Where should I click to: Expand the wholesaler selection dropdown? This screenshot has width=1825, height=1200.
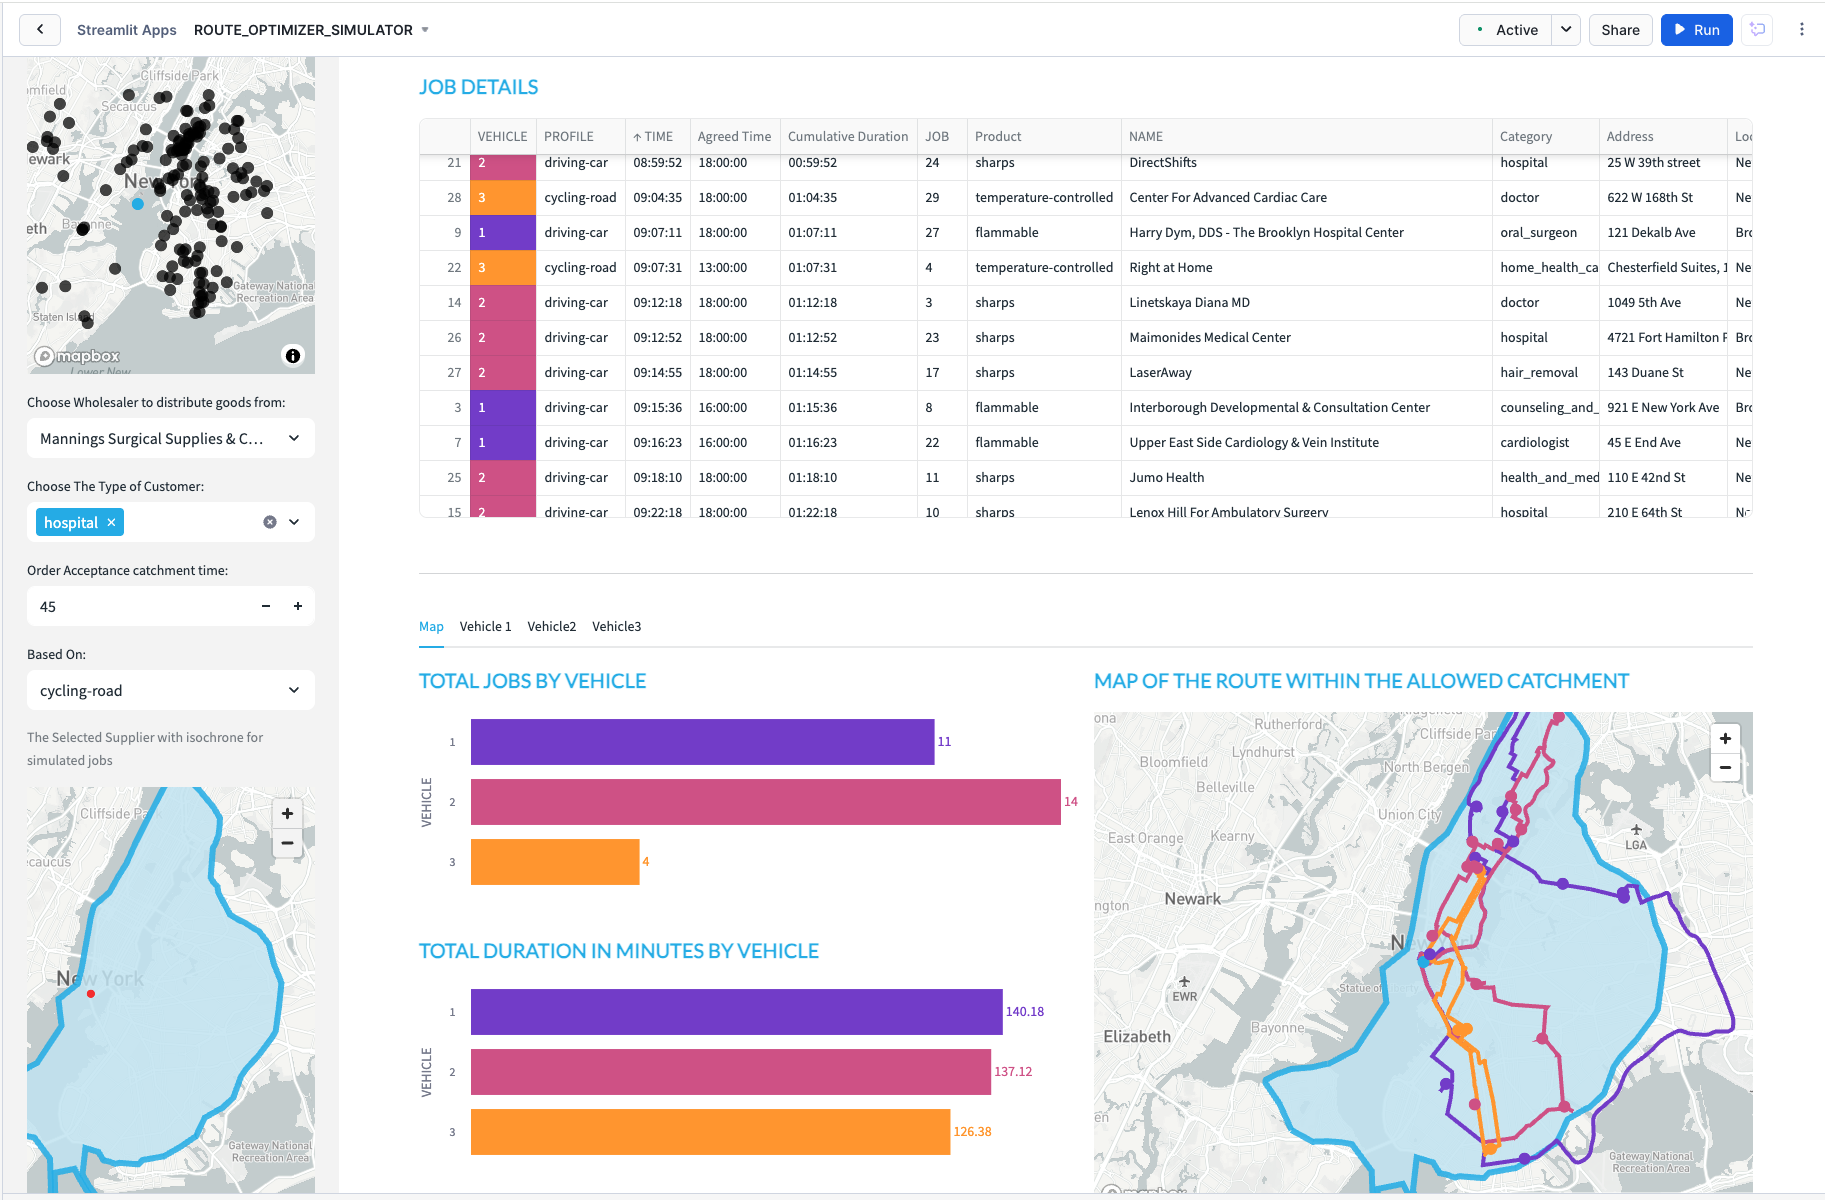[294, 438]
